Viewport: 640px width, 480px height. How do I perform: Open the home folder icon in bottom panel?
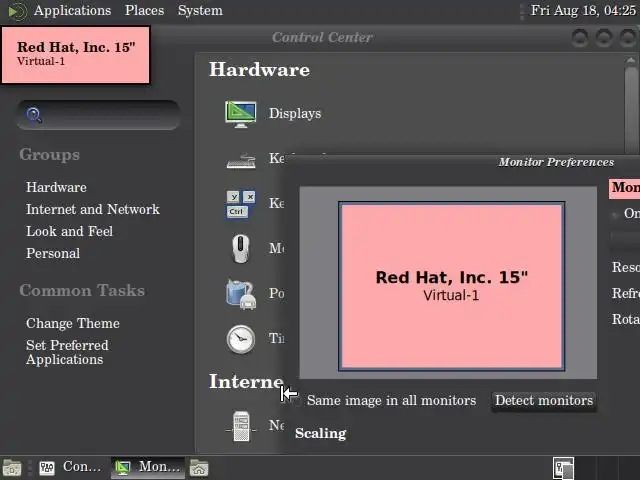pos(199,468)
